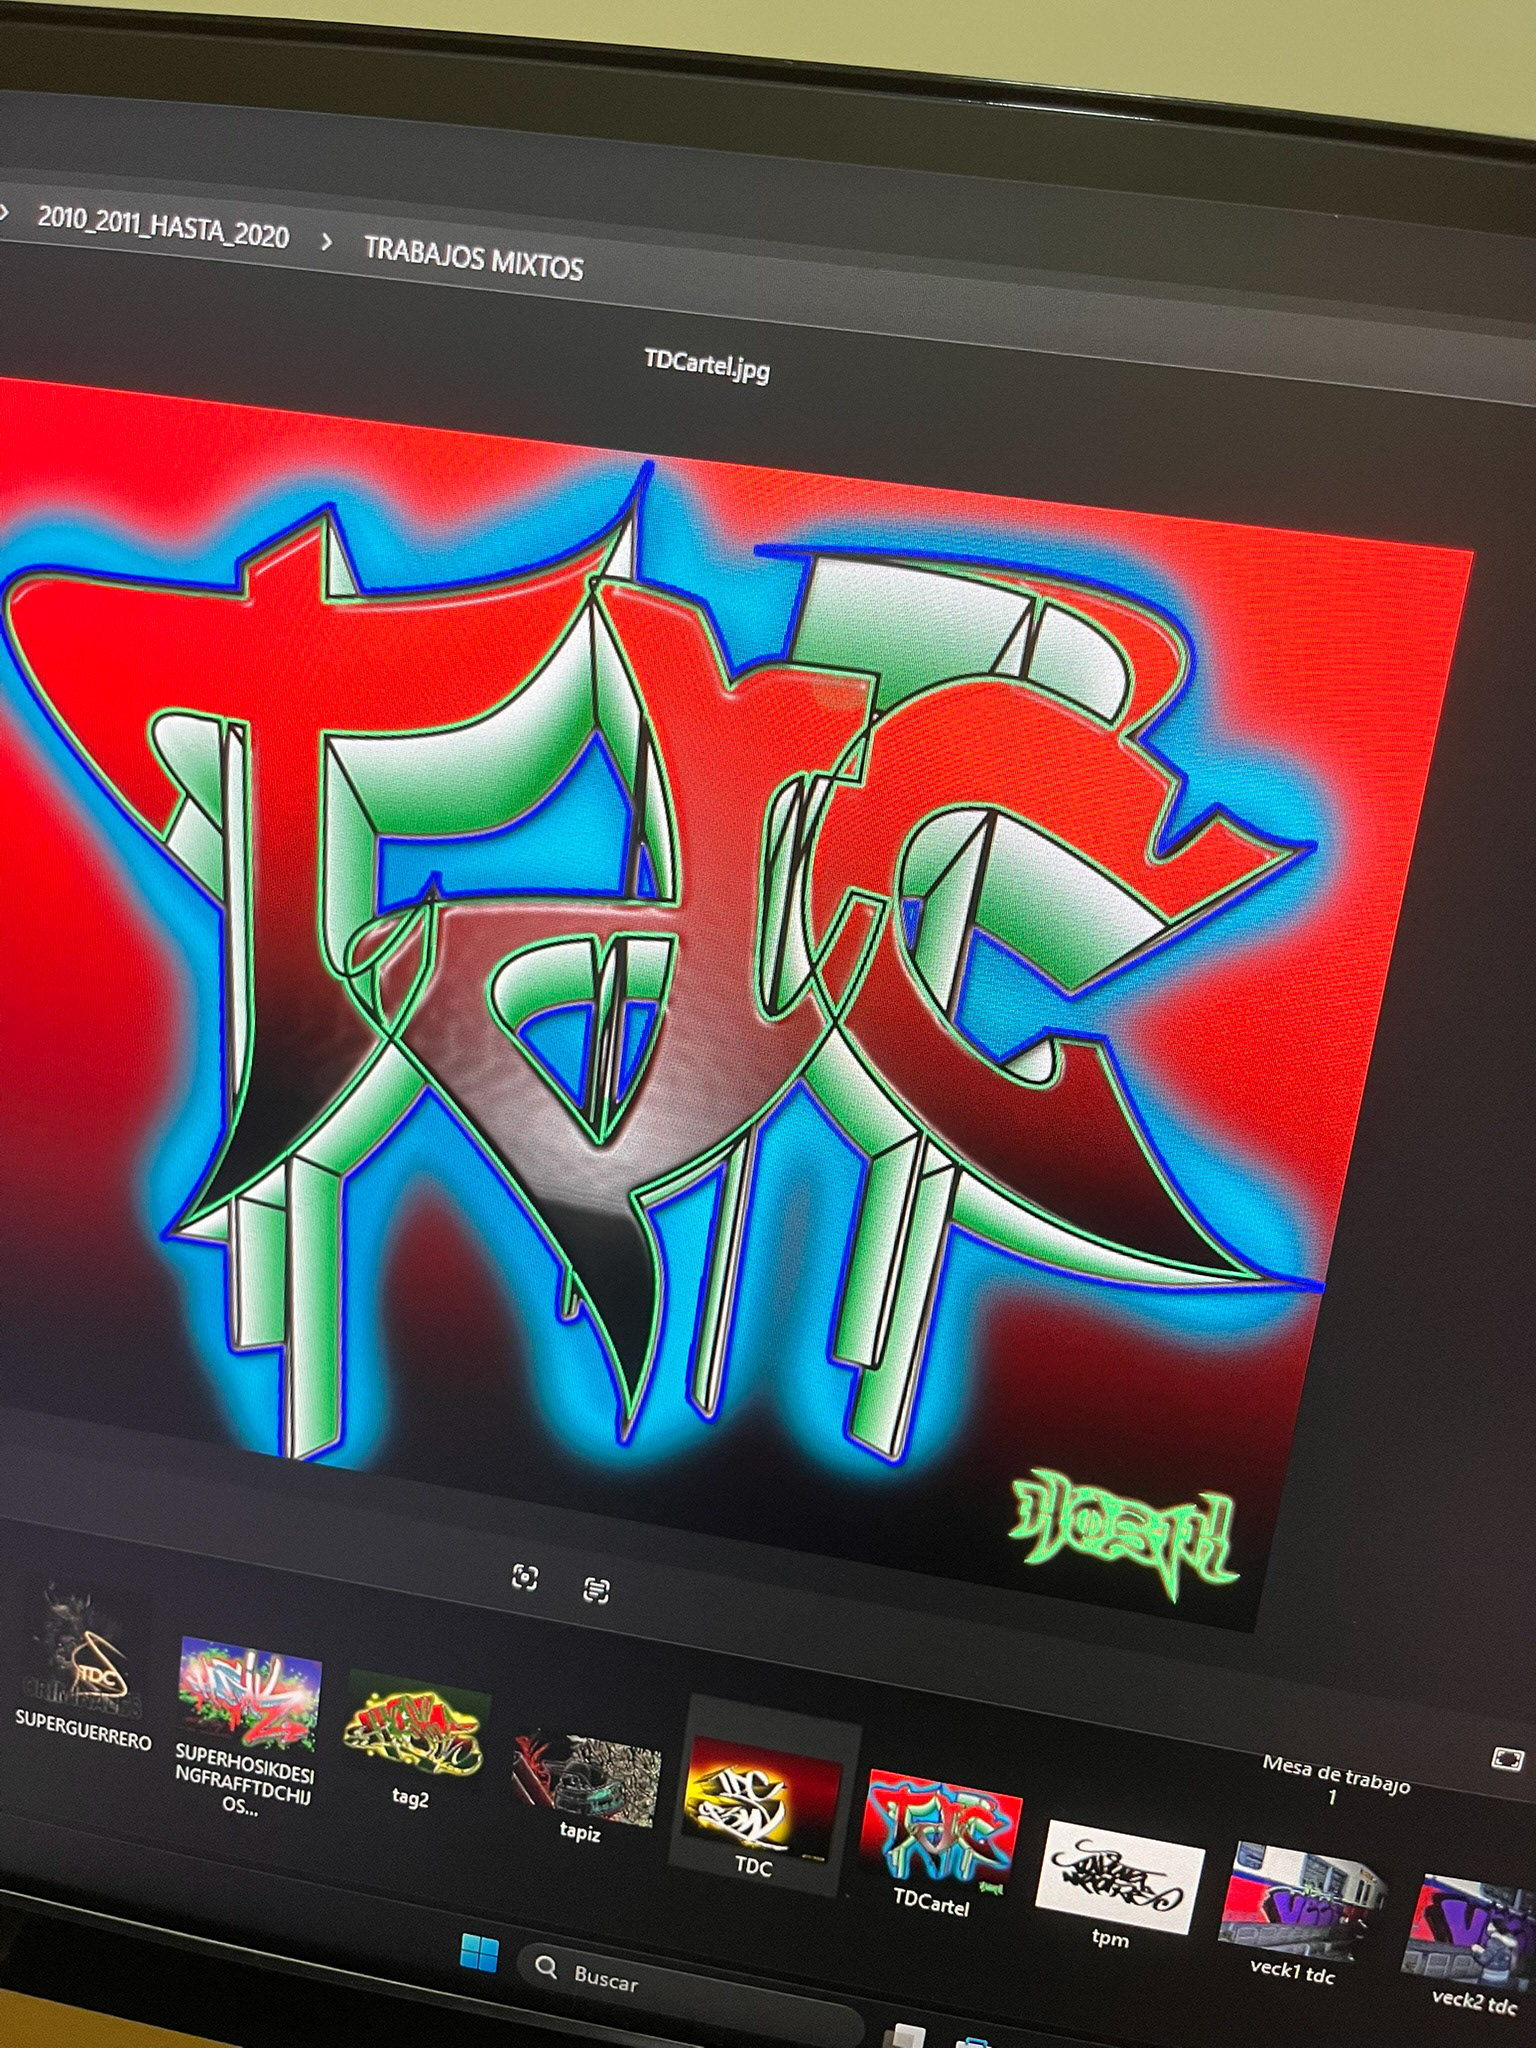Click the magnifier icon in the Buscar box
This screenshot has height=2048, width=1536.
(x=546, y=1967)
